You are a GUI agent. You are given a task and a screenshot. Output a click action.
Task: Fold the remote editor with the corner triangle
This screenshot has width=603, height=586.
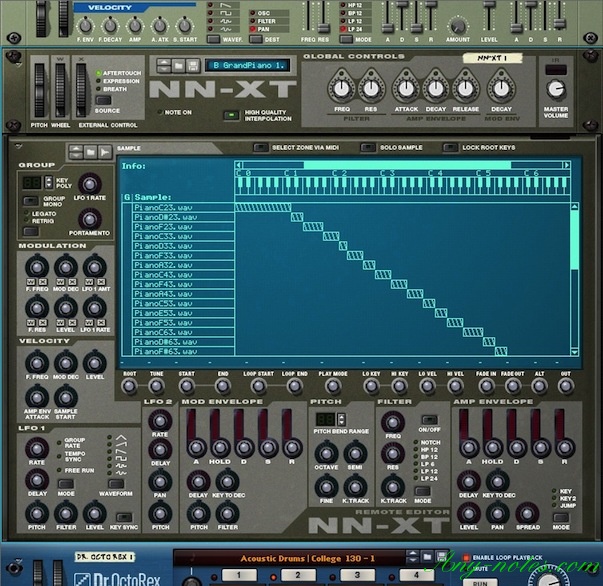click(18, 146)
